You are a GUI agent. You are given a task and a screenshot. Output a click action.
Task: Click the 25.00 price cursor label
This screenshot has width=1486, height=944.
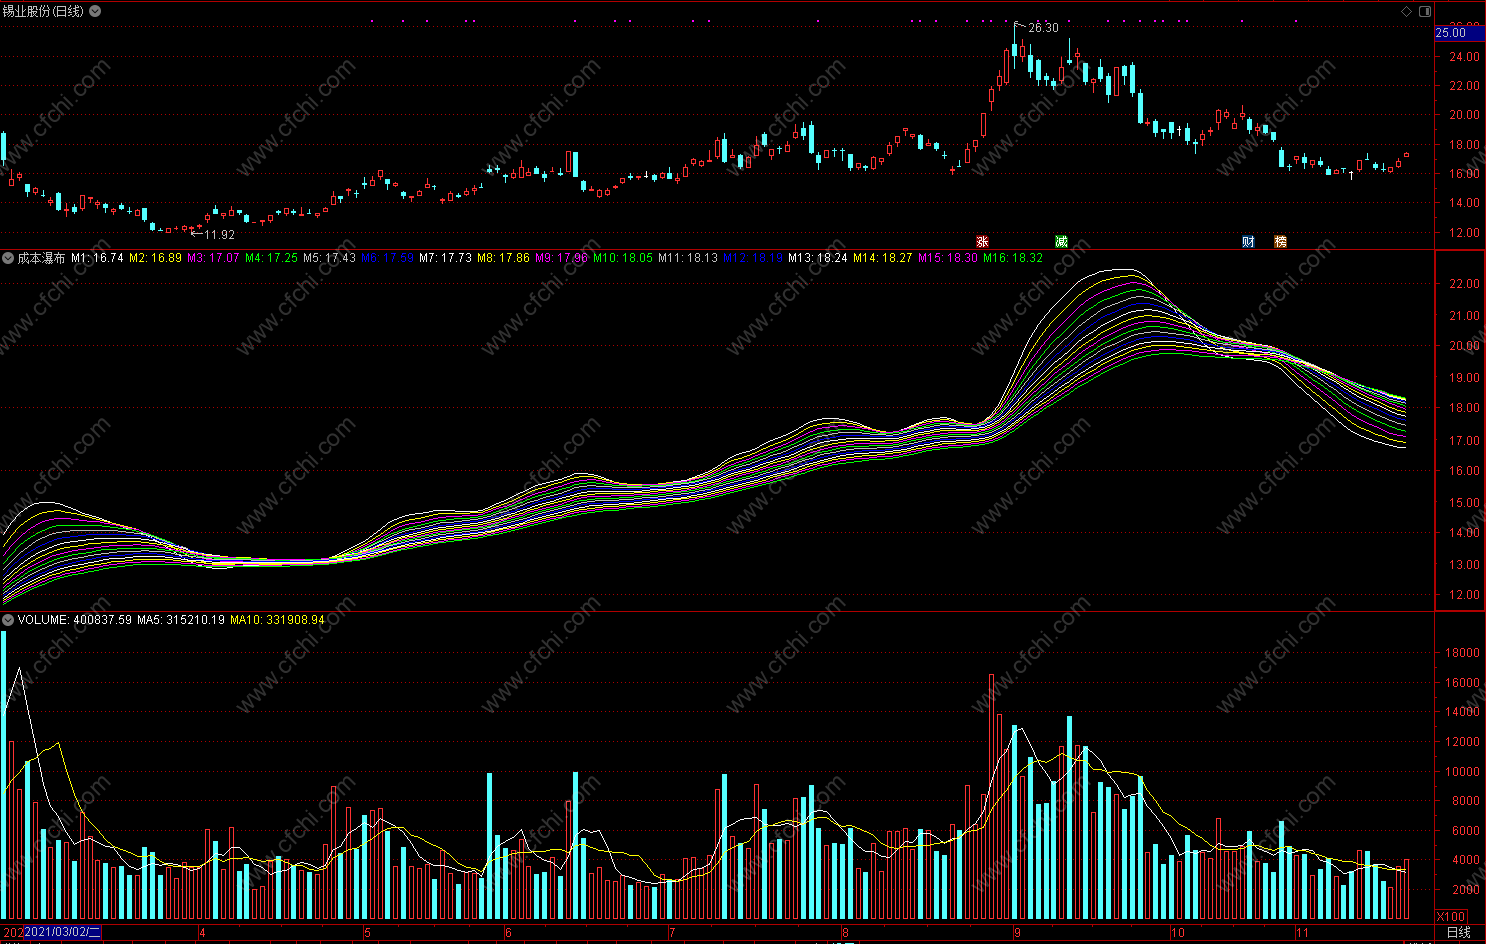pos(1459,33)
